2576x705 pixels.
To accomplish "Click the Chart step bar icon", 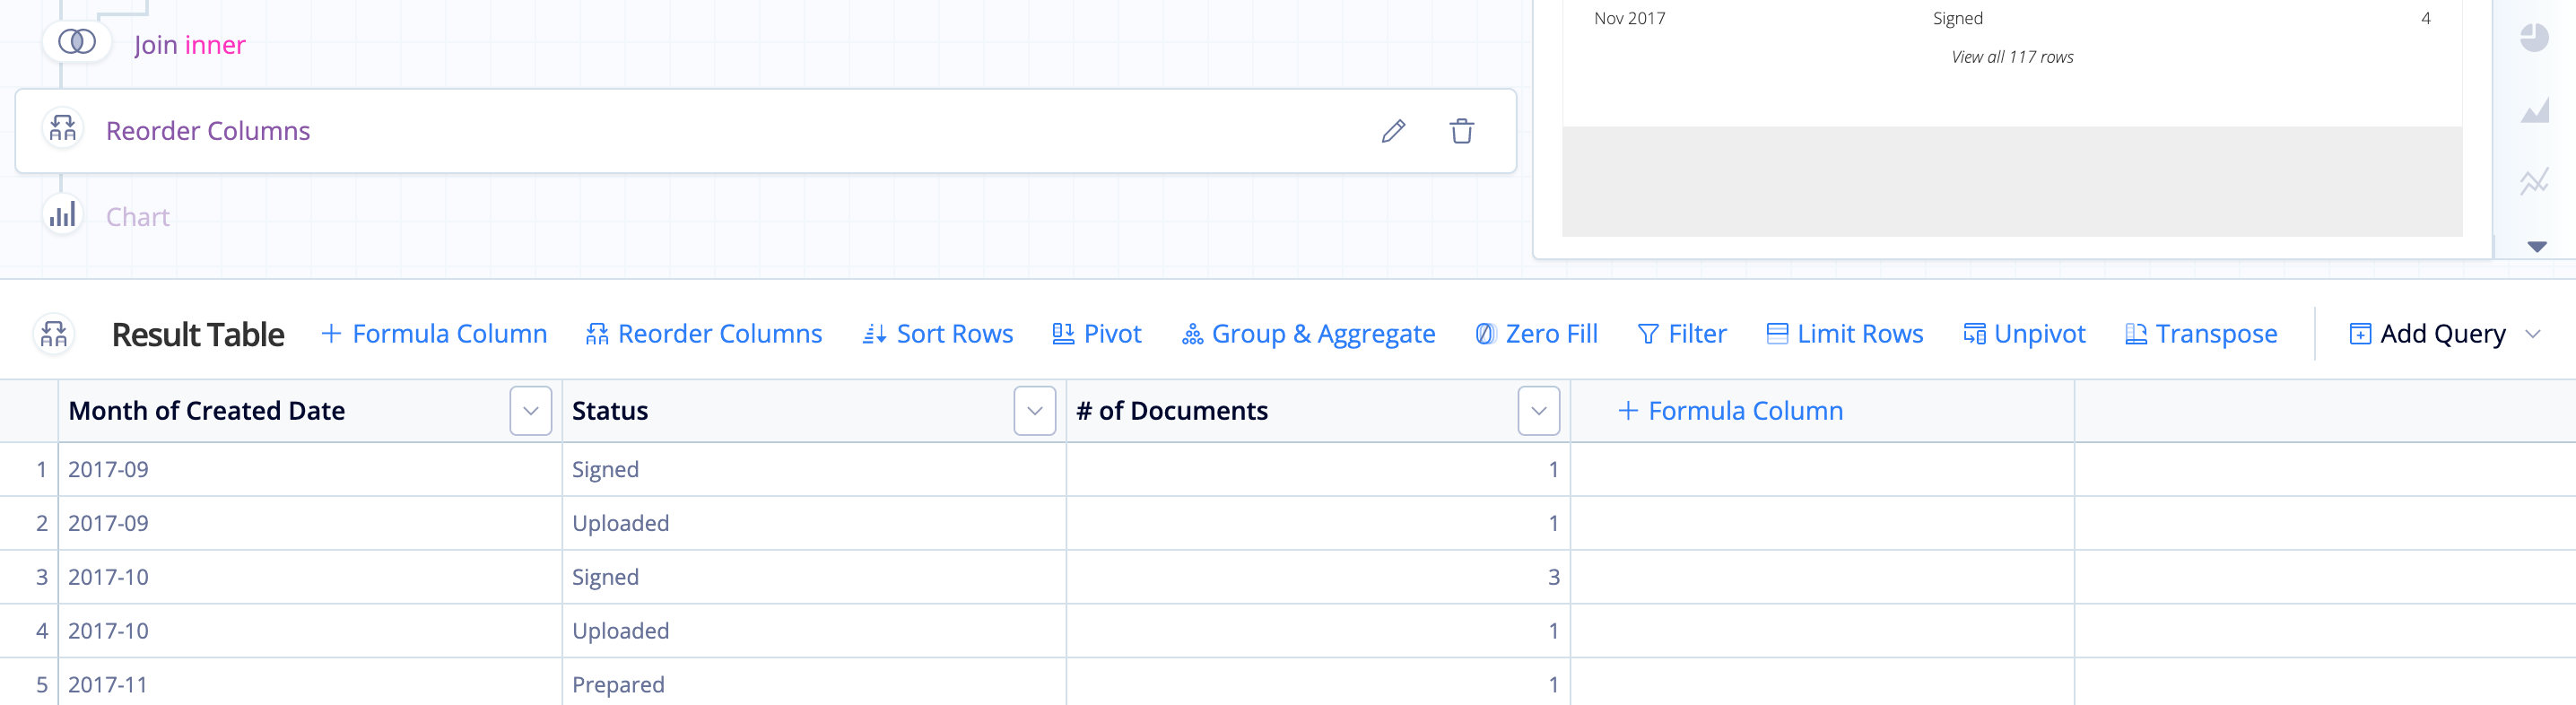I will (x=63, y=215).
